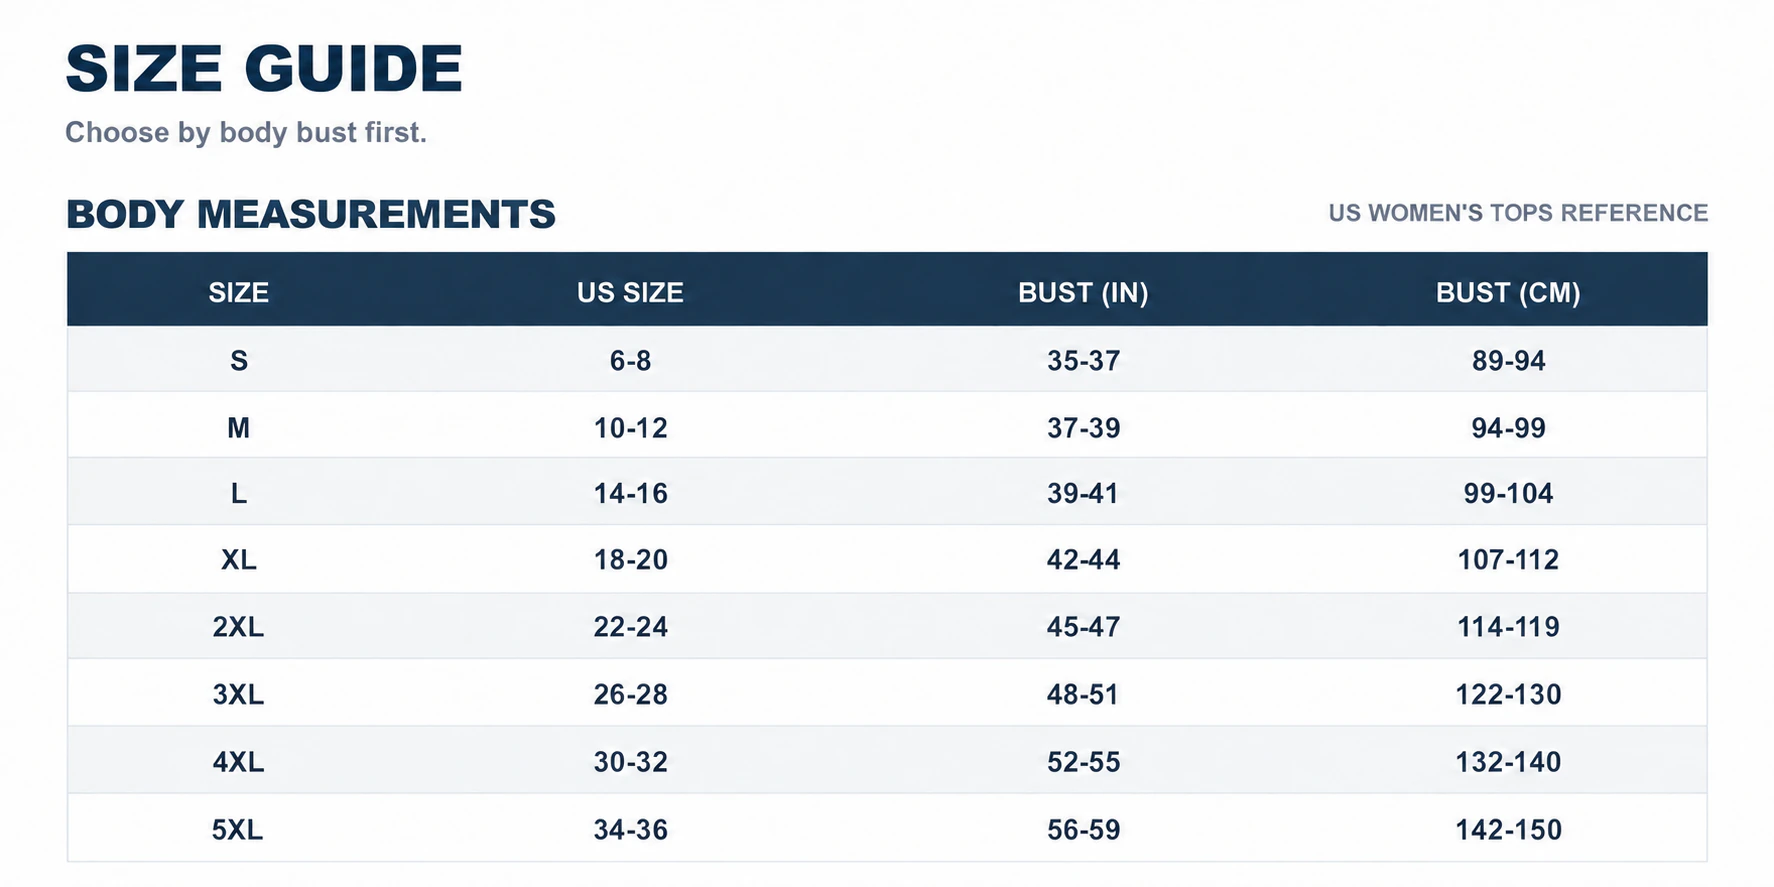This screenshot has width=1774, height=887.
Task: Click the BUST (CM) column header
Action: (1508, 292)
